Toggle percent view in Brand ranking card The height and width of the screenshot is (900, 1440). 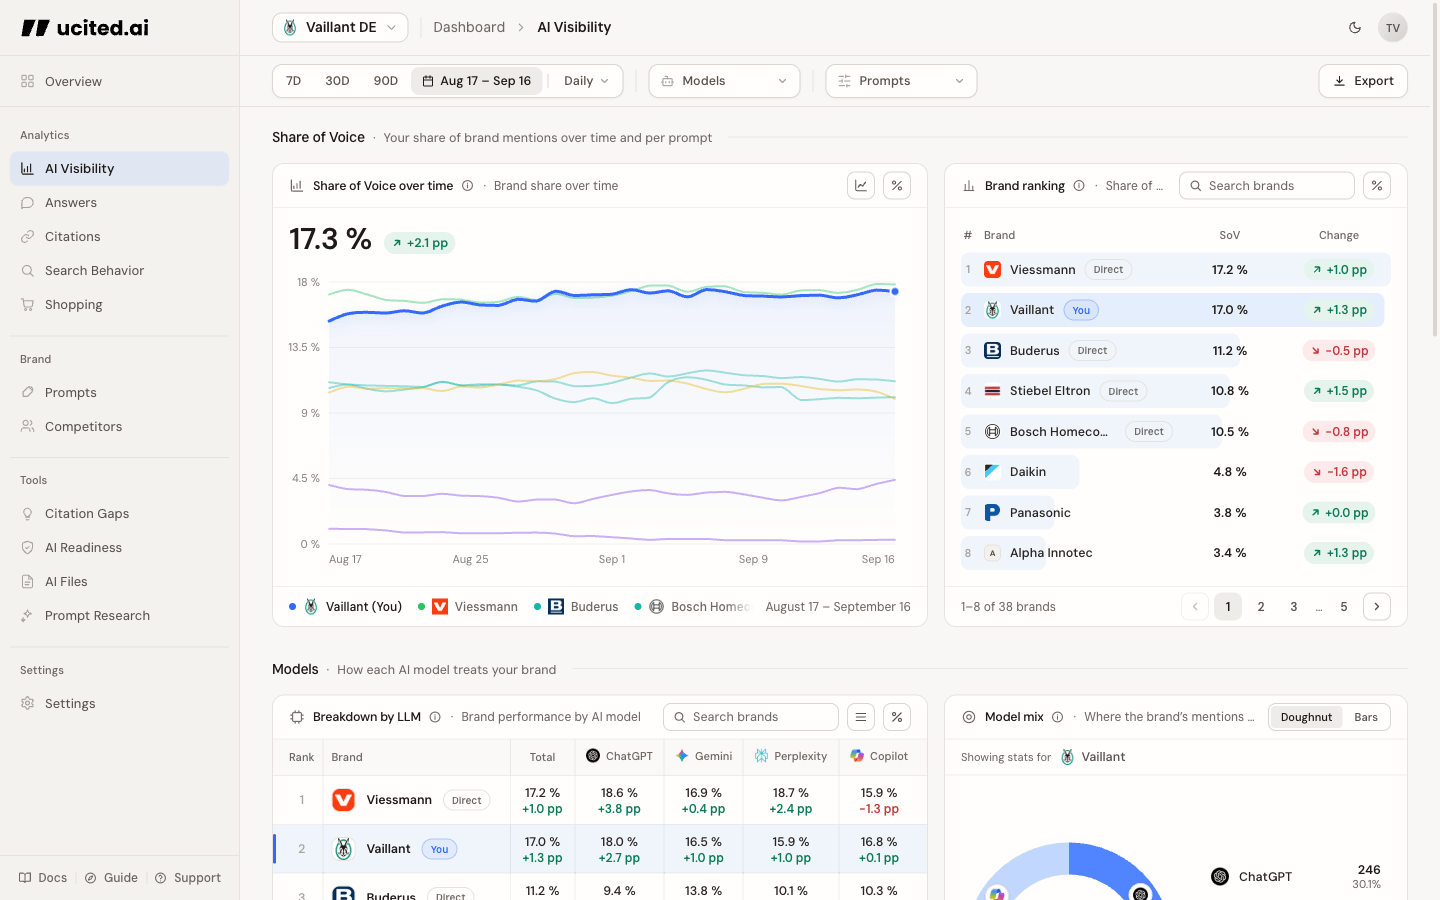tap(1377, 185)
